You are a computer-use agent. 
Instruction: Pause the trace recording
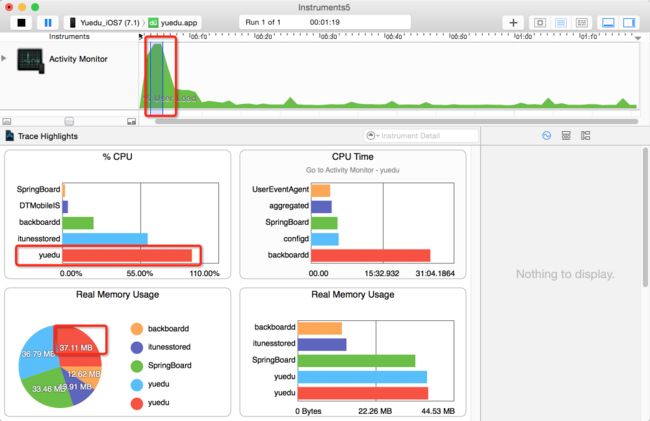[x=48, y=22]
